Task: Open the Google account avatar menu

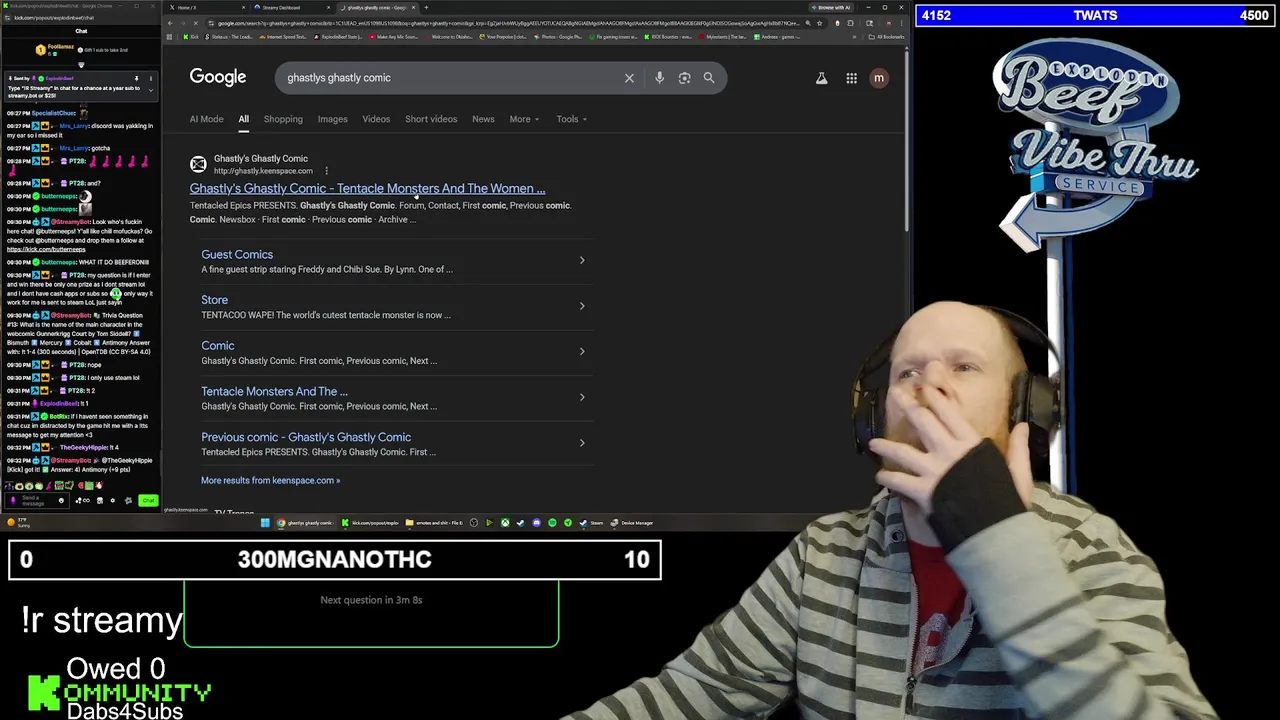Action: click(879, 78)
